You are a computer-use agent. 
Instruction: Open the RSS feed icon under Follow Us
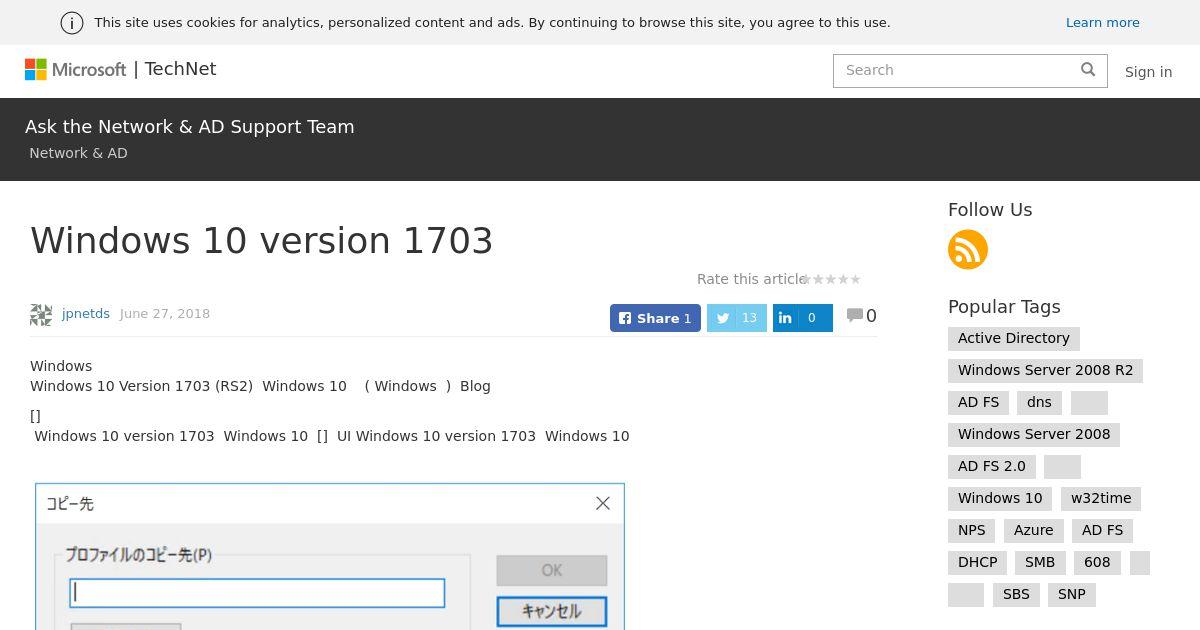pyautogui.click(x=968, y=249)
